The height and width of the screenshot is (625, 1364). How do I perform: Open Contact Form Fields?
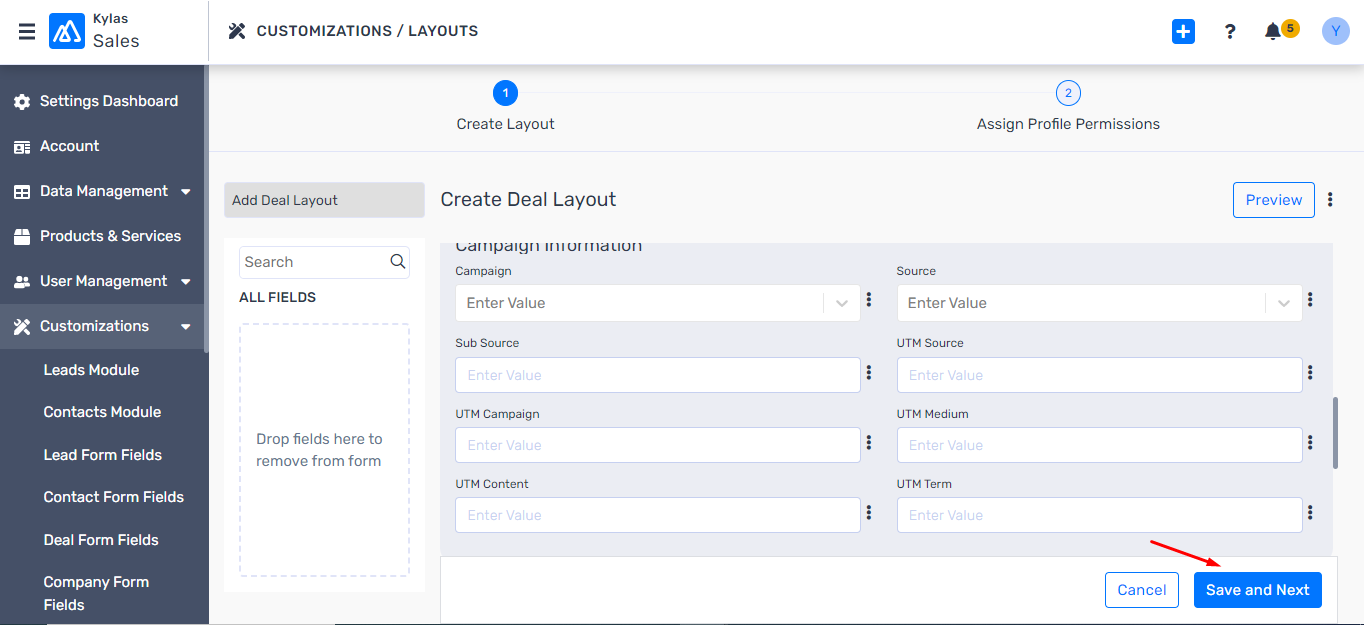coord(114,497)
